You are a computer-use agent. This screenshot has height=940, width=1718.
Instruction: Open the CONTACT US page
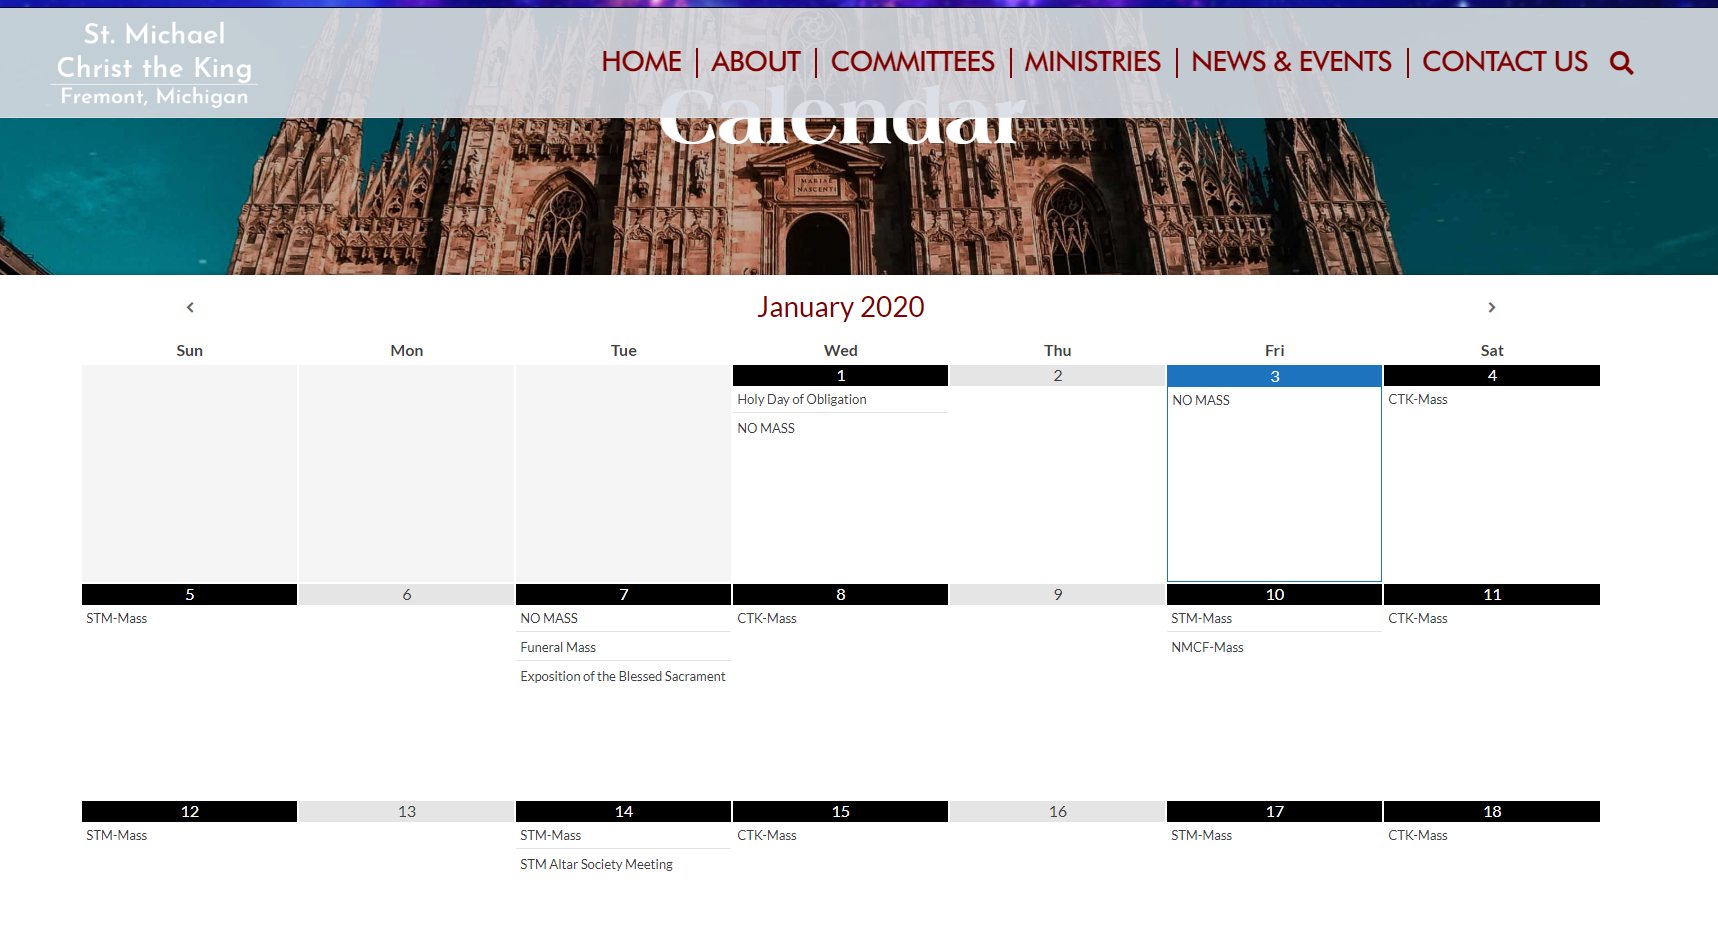[1504, 62]
